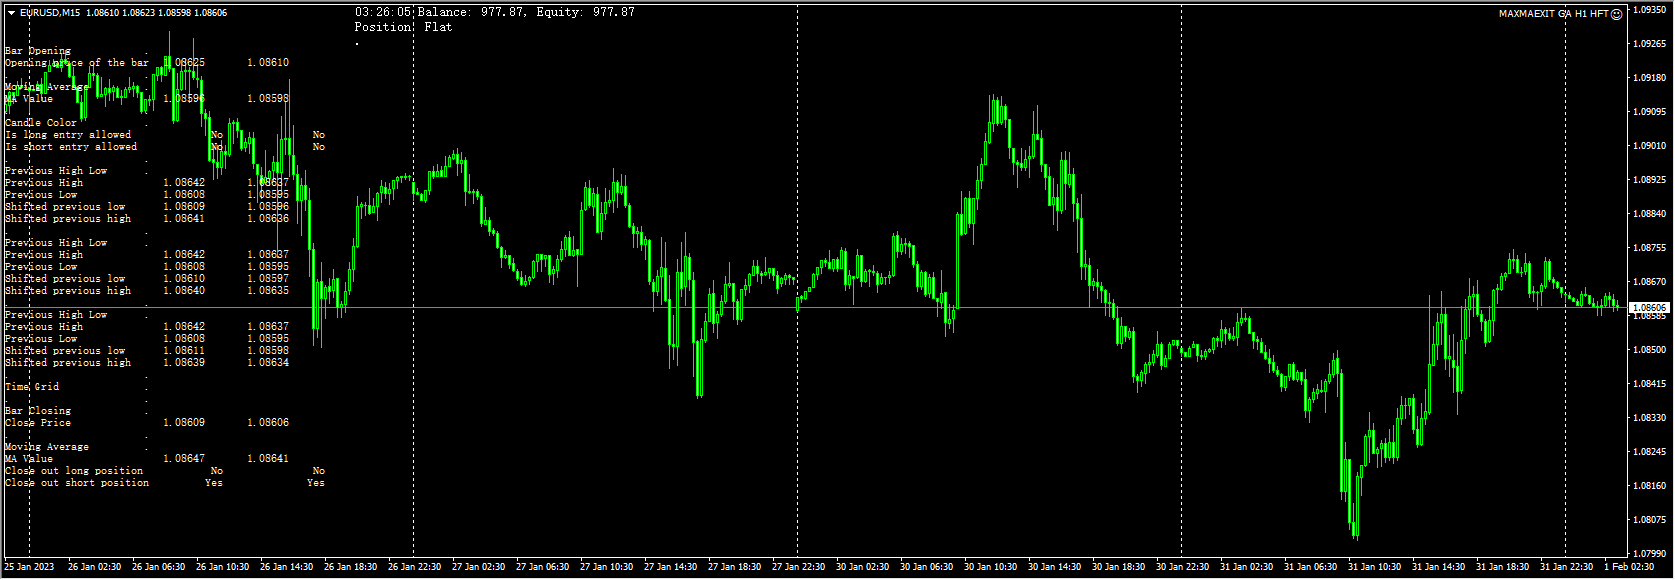The image size is (1675, 580).
Task: Click the 1.09350 price scale label
Action: click(x=1649, y=10)
